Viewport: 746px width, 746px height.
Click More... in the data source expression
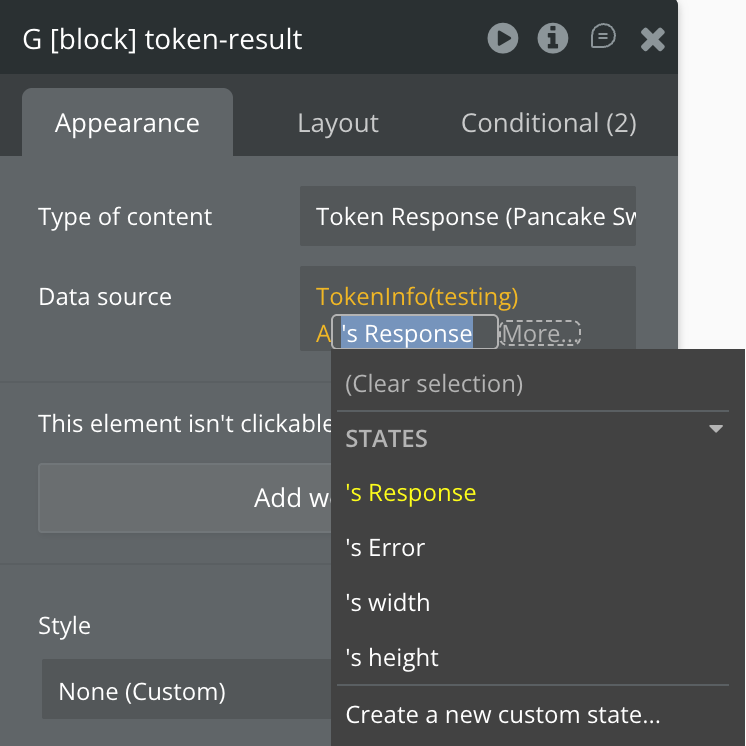pyautogui.click(x=540, y=333)
